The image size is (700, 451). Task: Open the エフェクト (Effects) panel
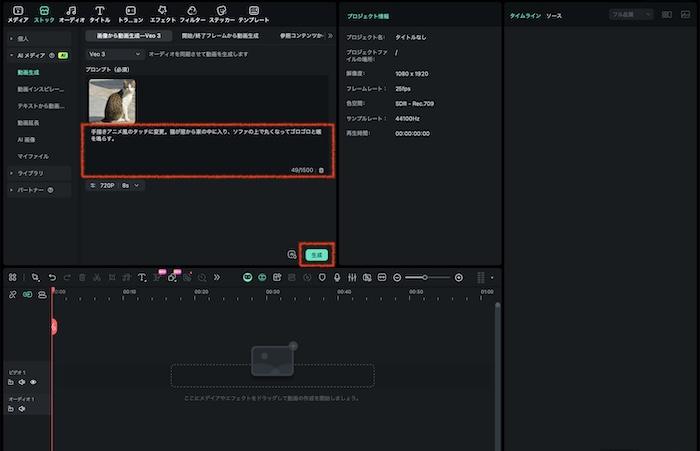point(162,13)
